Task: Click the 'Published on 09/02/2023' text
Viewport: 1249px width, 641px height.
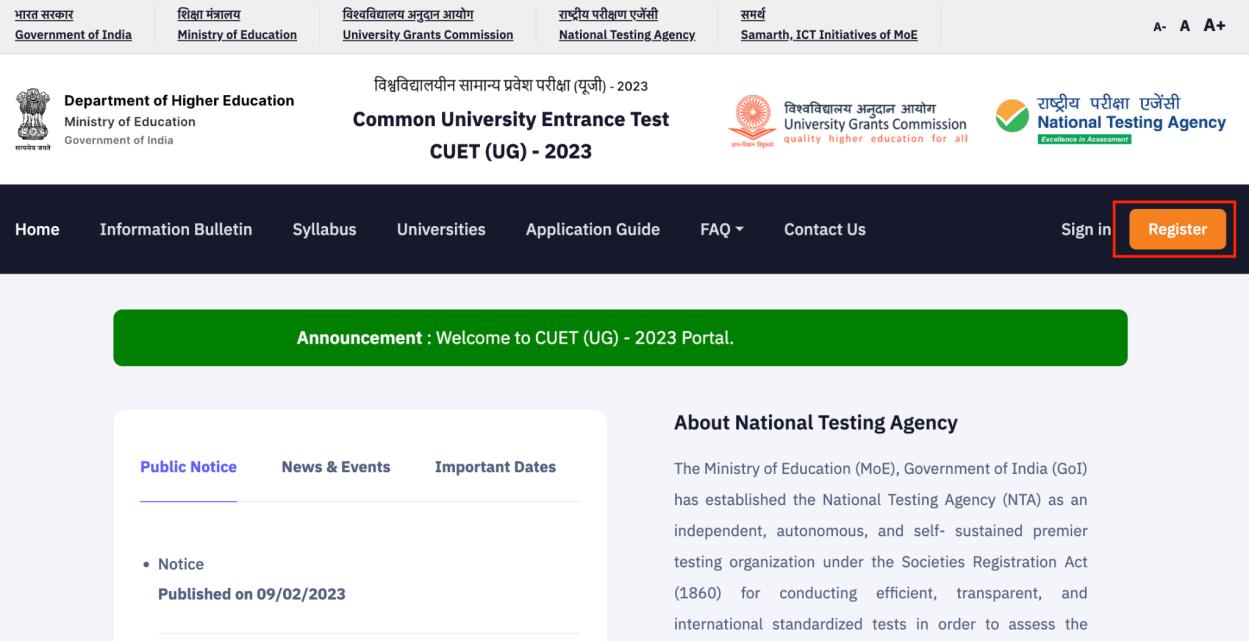Action: [252, 594]
